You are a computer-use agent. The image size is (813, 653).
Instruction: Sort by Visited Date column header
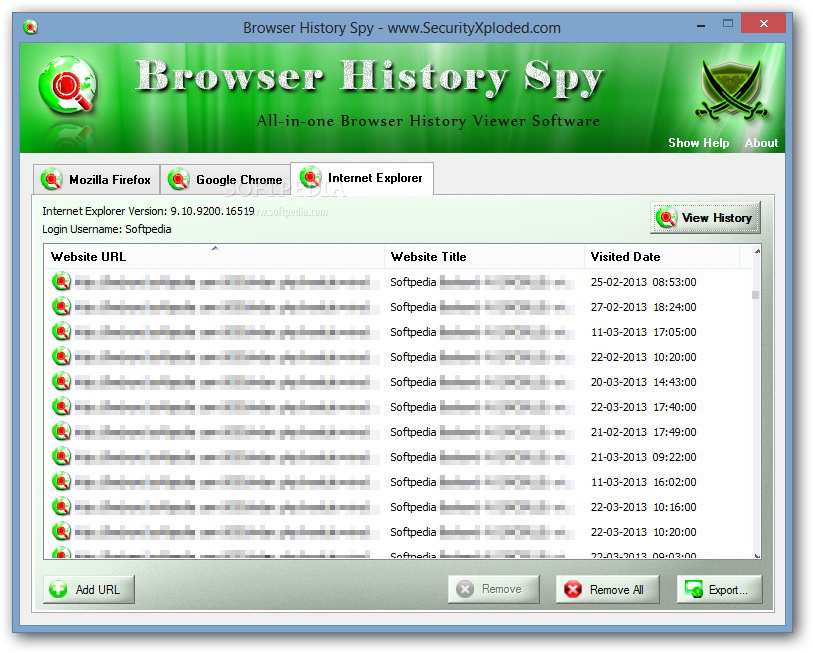pyautogui.click(x=662, y=257)
